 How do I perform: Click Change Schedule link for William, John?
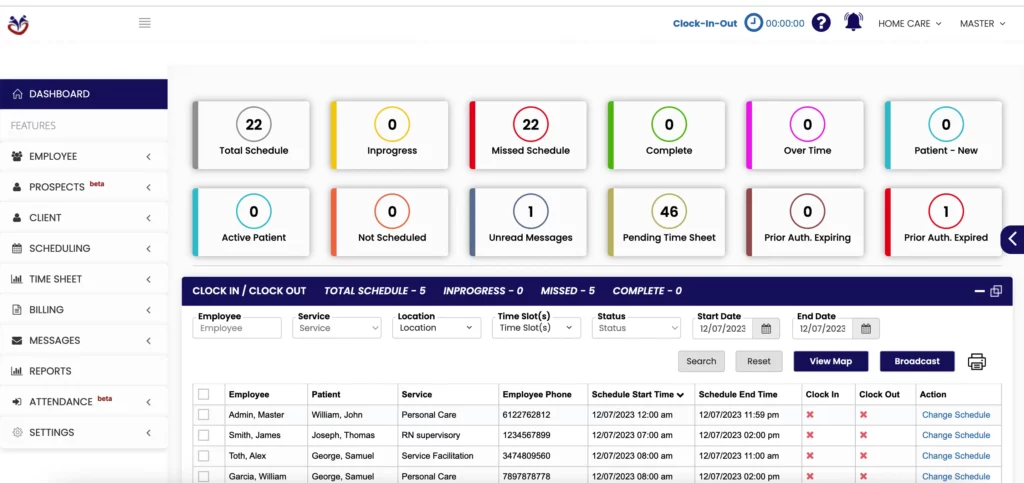pos(955,415)
